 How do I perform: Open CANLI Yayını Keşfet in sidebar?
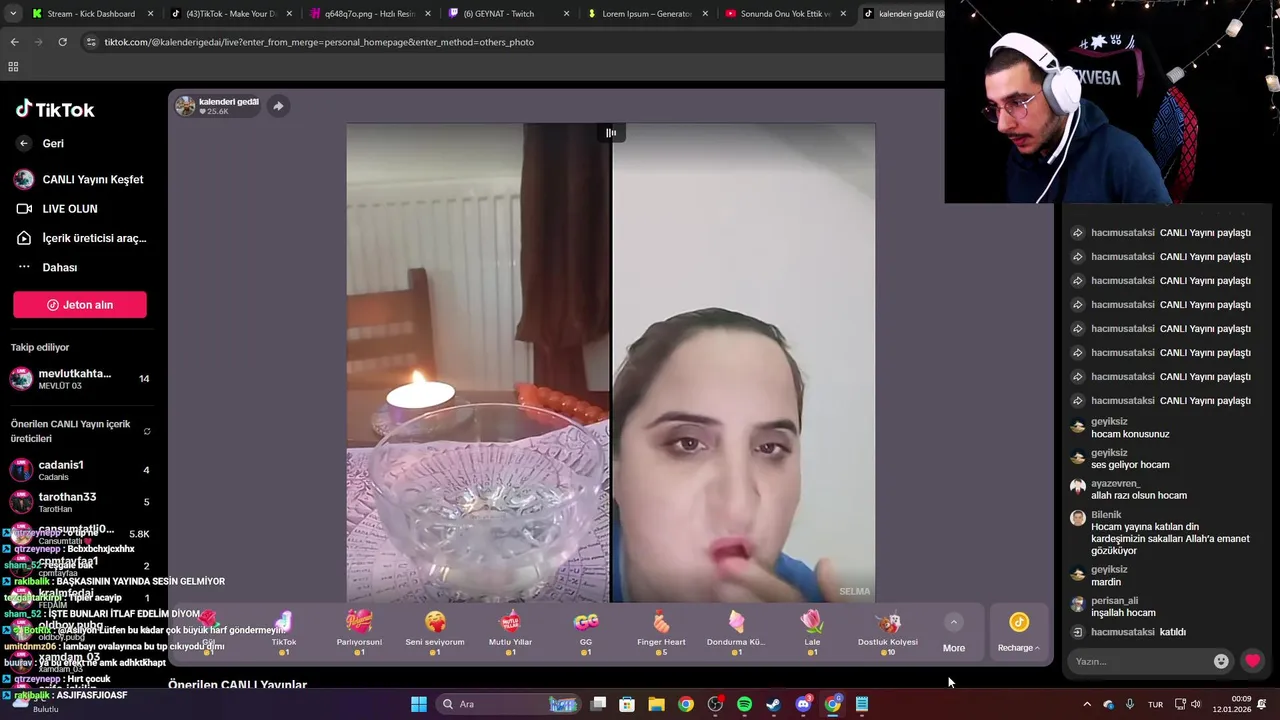(79, 179)
